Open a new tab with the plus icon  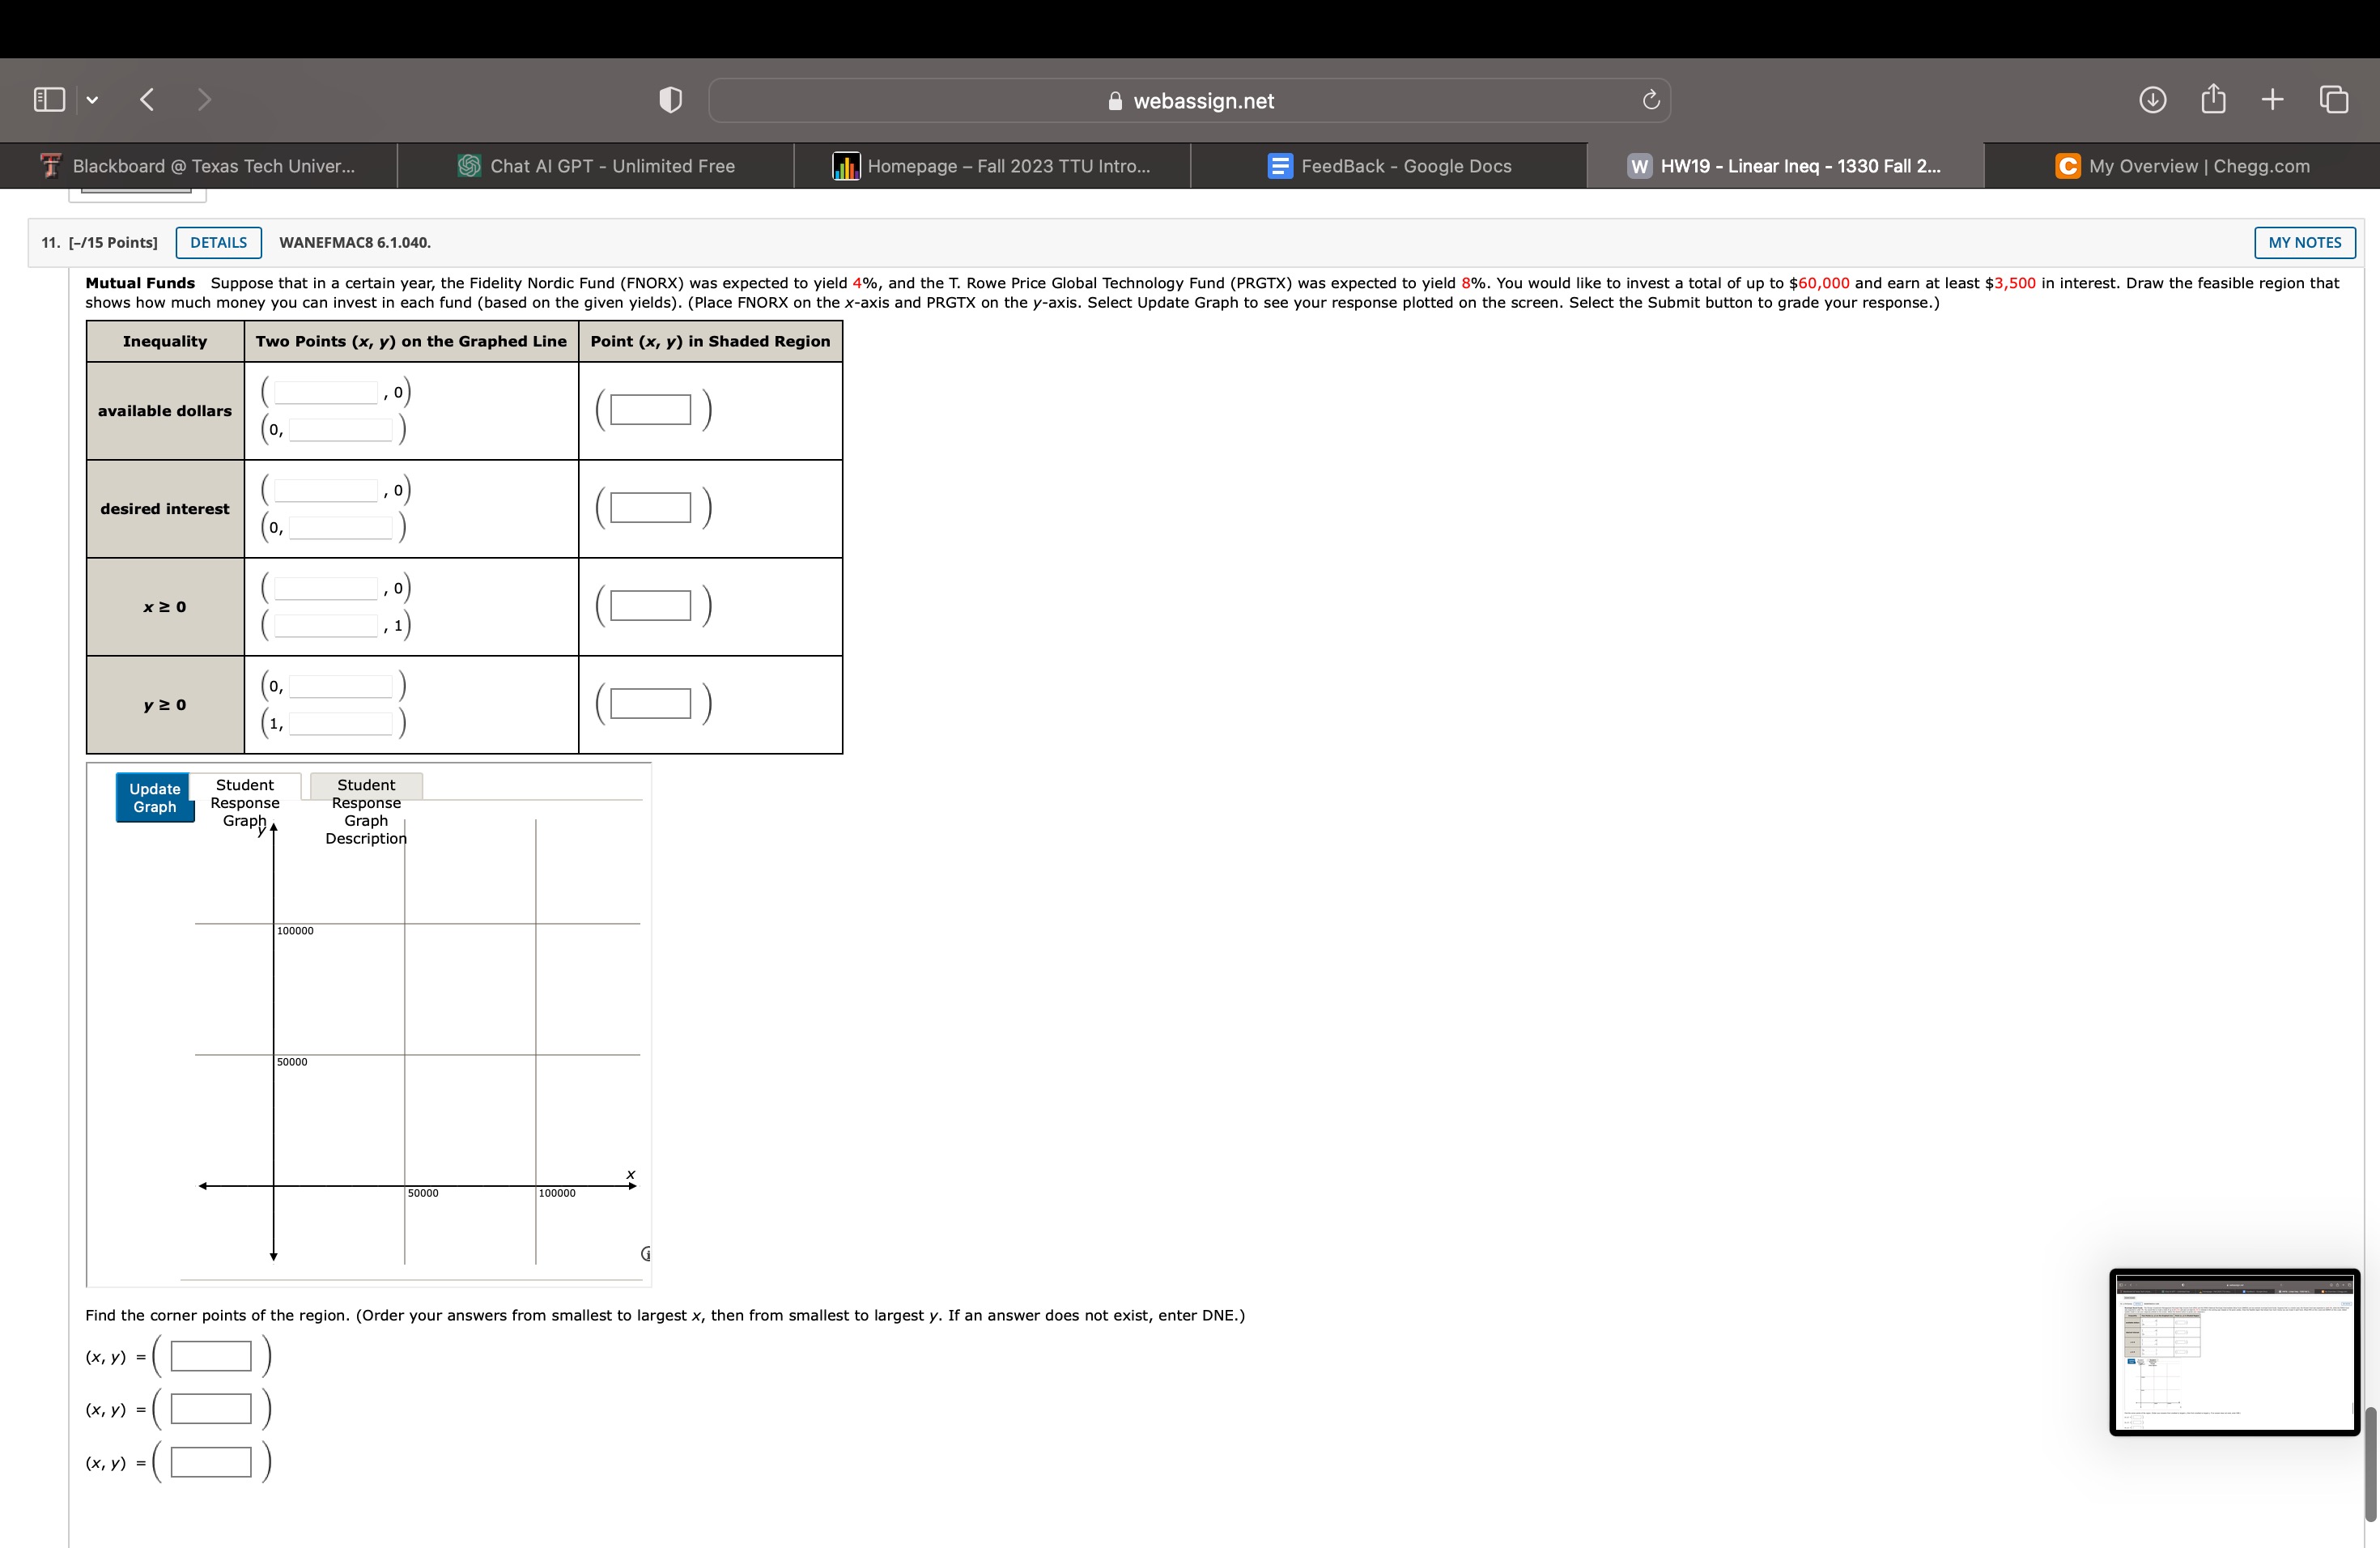coord(2271,98)
